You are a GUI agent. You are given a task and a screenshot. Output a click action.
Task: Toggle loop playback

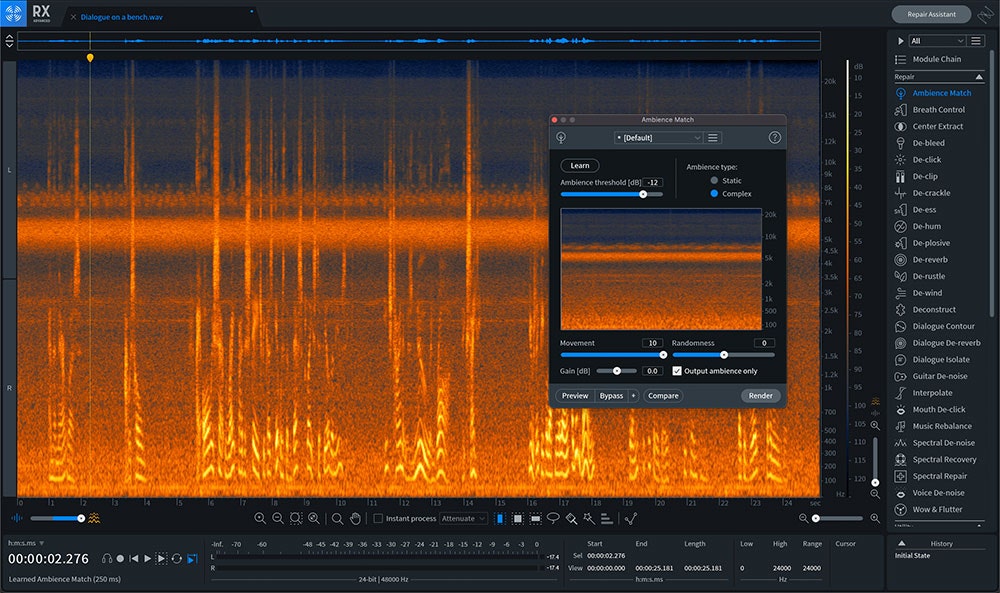coord(177,559)
